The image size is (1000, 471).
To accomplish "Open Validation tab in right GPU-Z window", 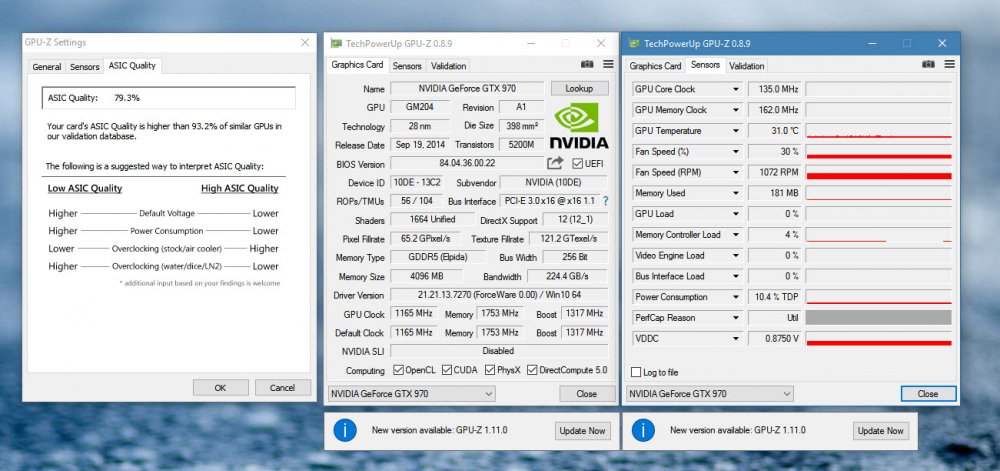I will 747,66.
